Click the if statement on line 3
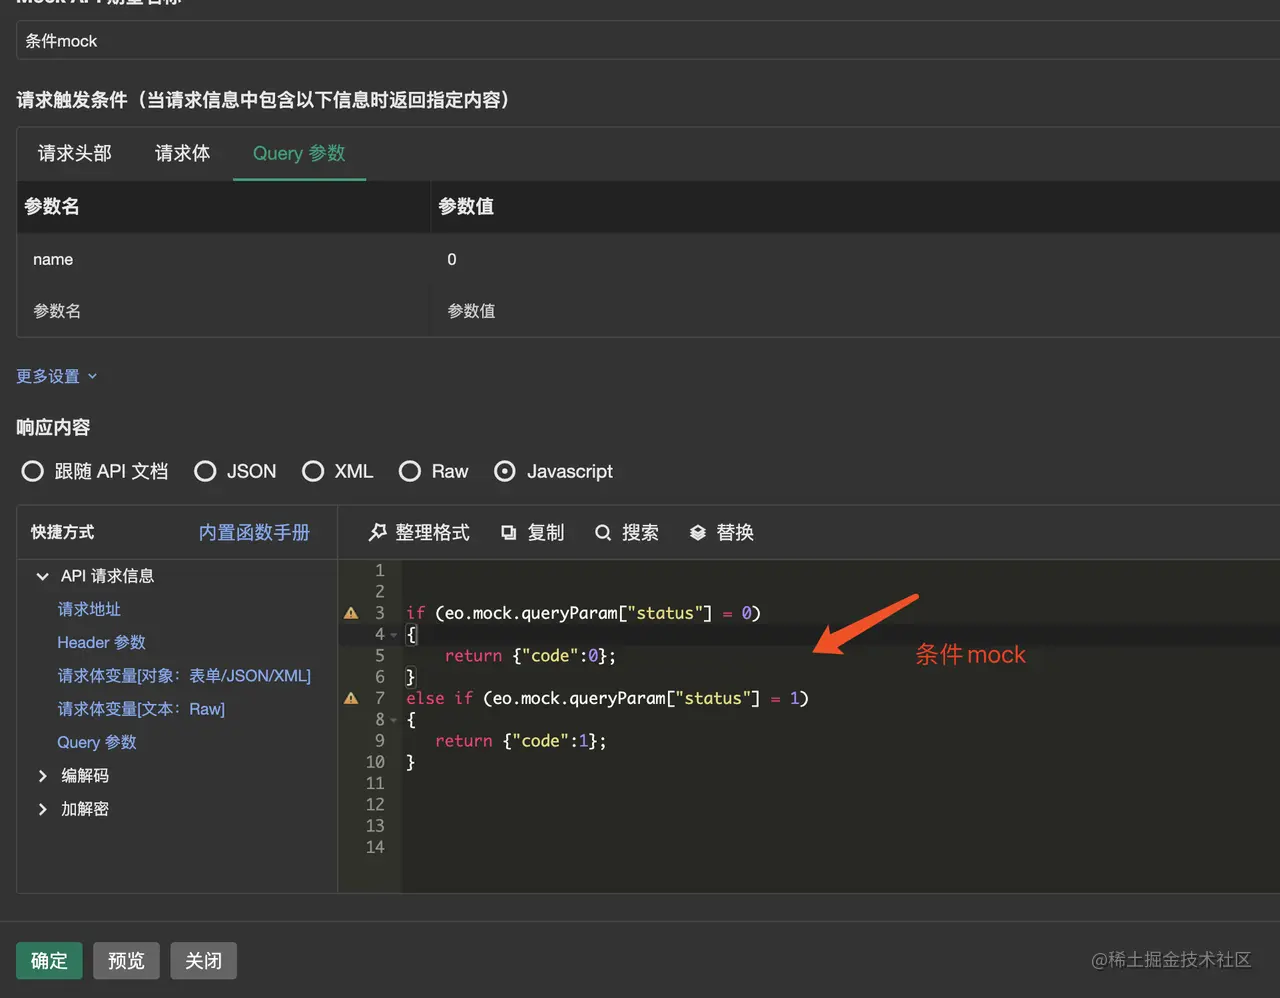Viewport: 1280px width, 998px height. coord(583,613)
